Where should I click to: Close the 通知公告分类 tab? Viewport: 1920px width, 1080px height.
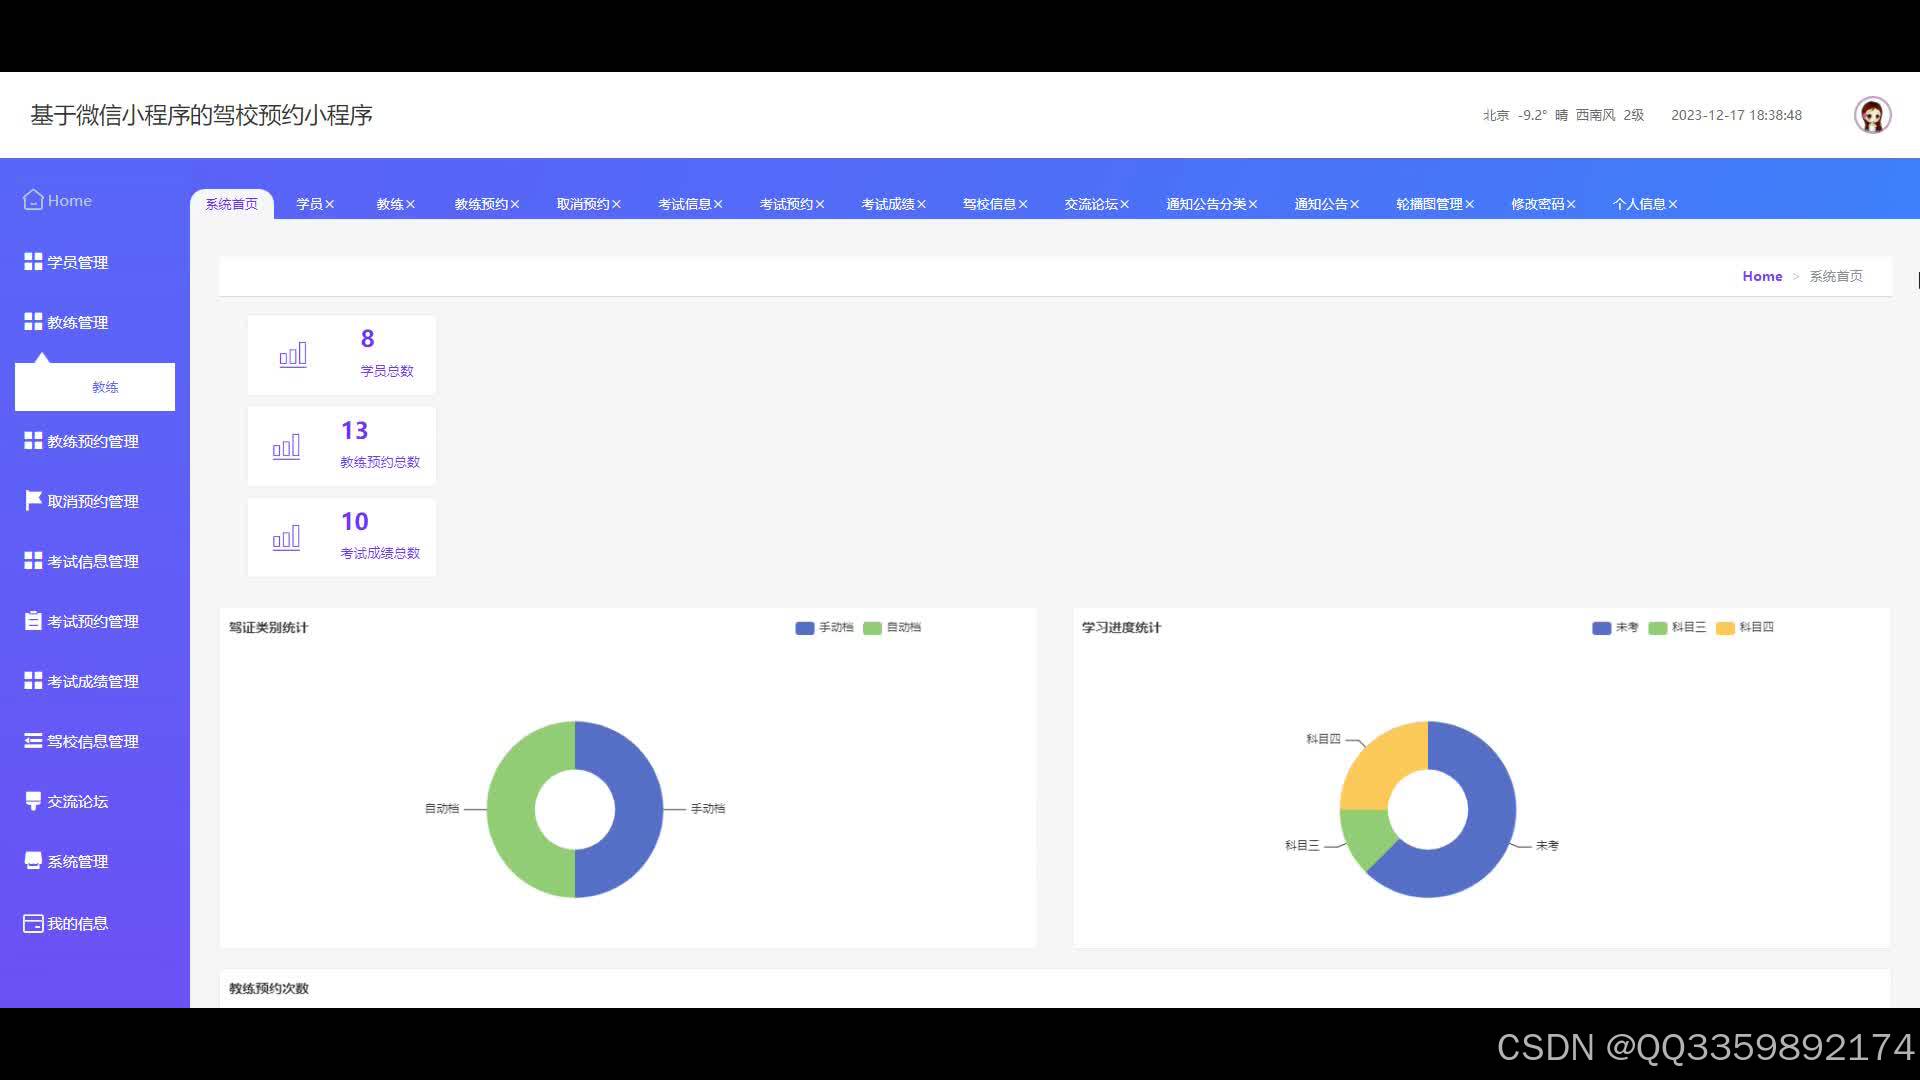pos(1253,204)
